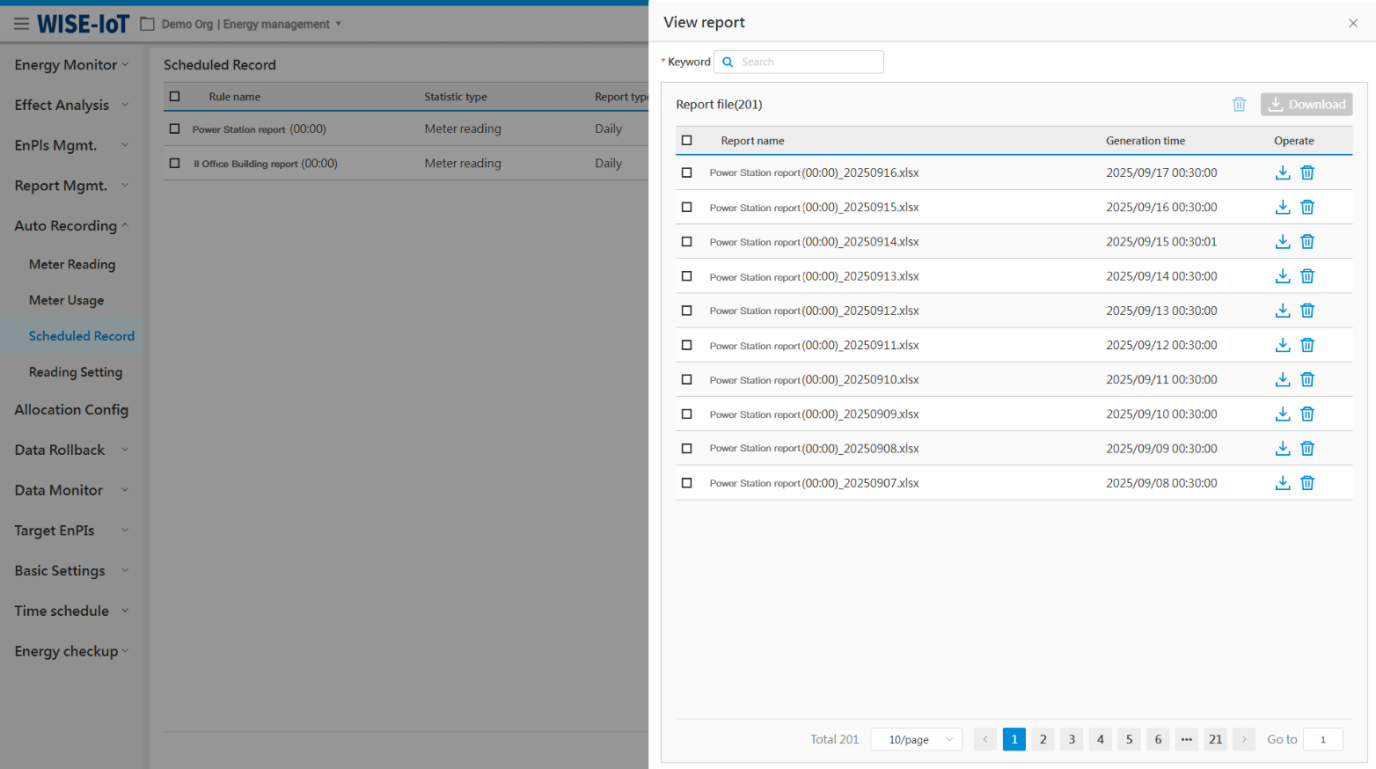Download the 20250913.xlsx report file
Screen dimensions: 1376x769
pyautogui.click(x=1283, y=276)
